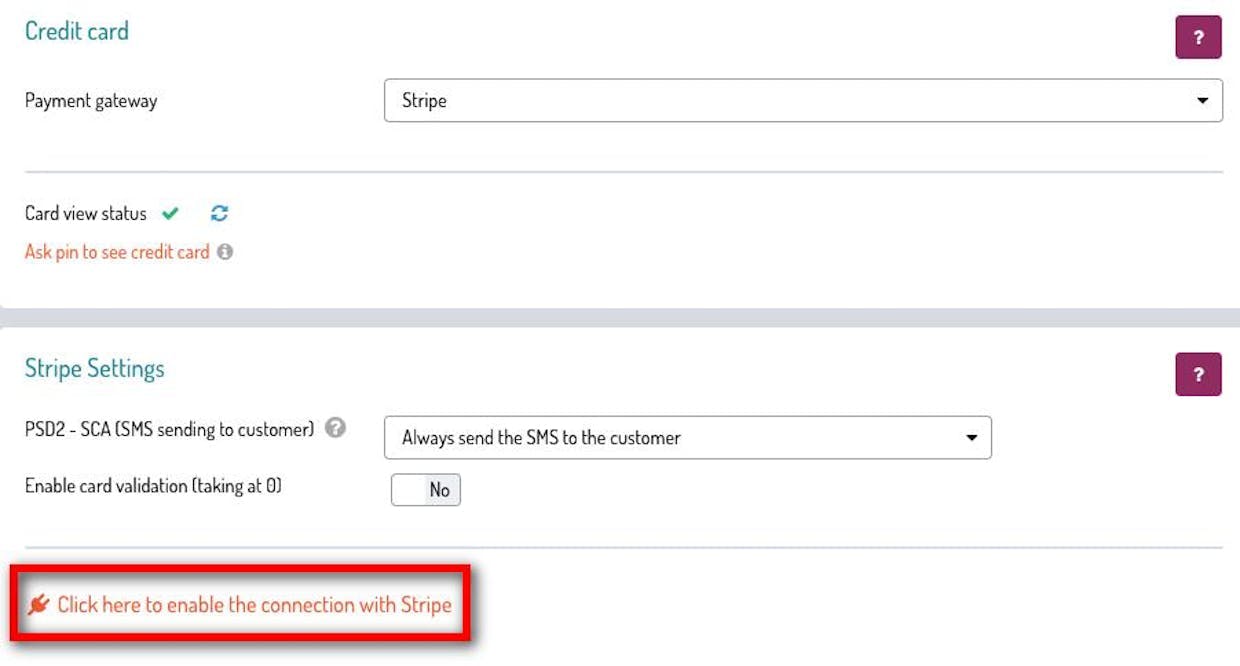Click the 'Payment gateway' label

click(x=91, y=101)
